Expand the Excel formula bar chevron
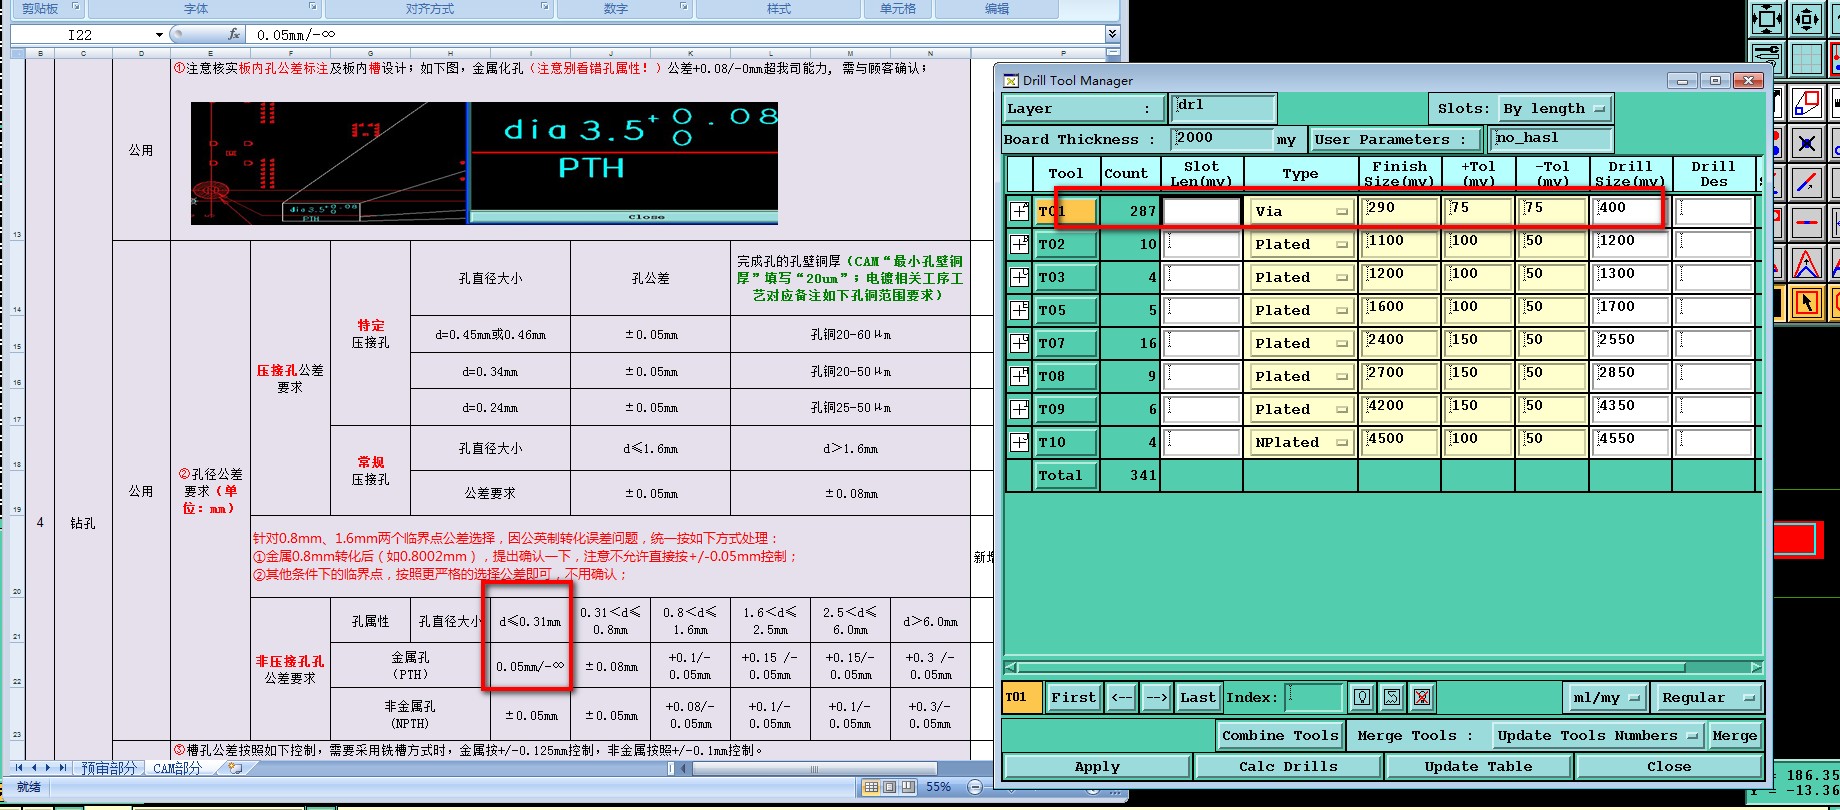 pos(1112,34)
